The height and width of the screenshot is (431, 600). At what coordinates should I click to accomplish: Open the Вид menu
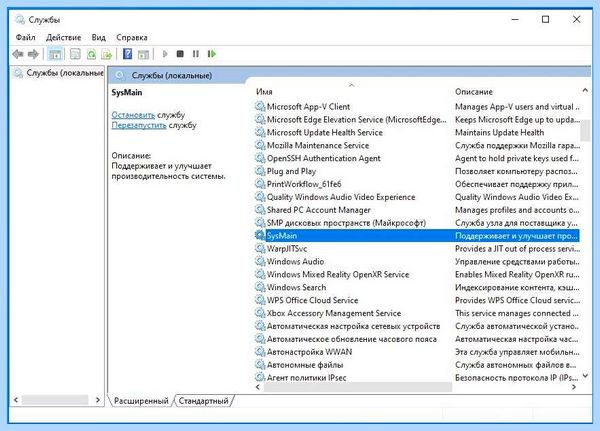[x=98, y=38]
